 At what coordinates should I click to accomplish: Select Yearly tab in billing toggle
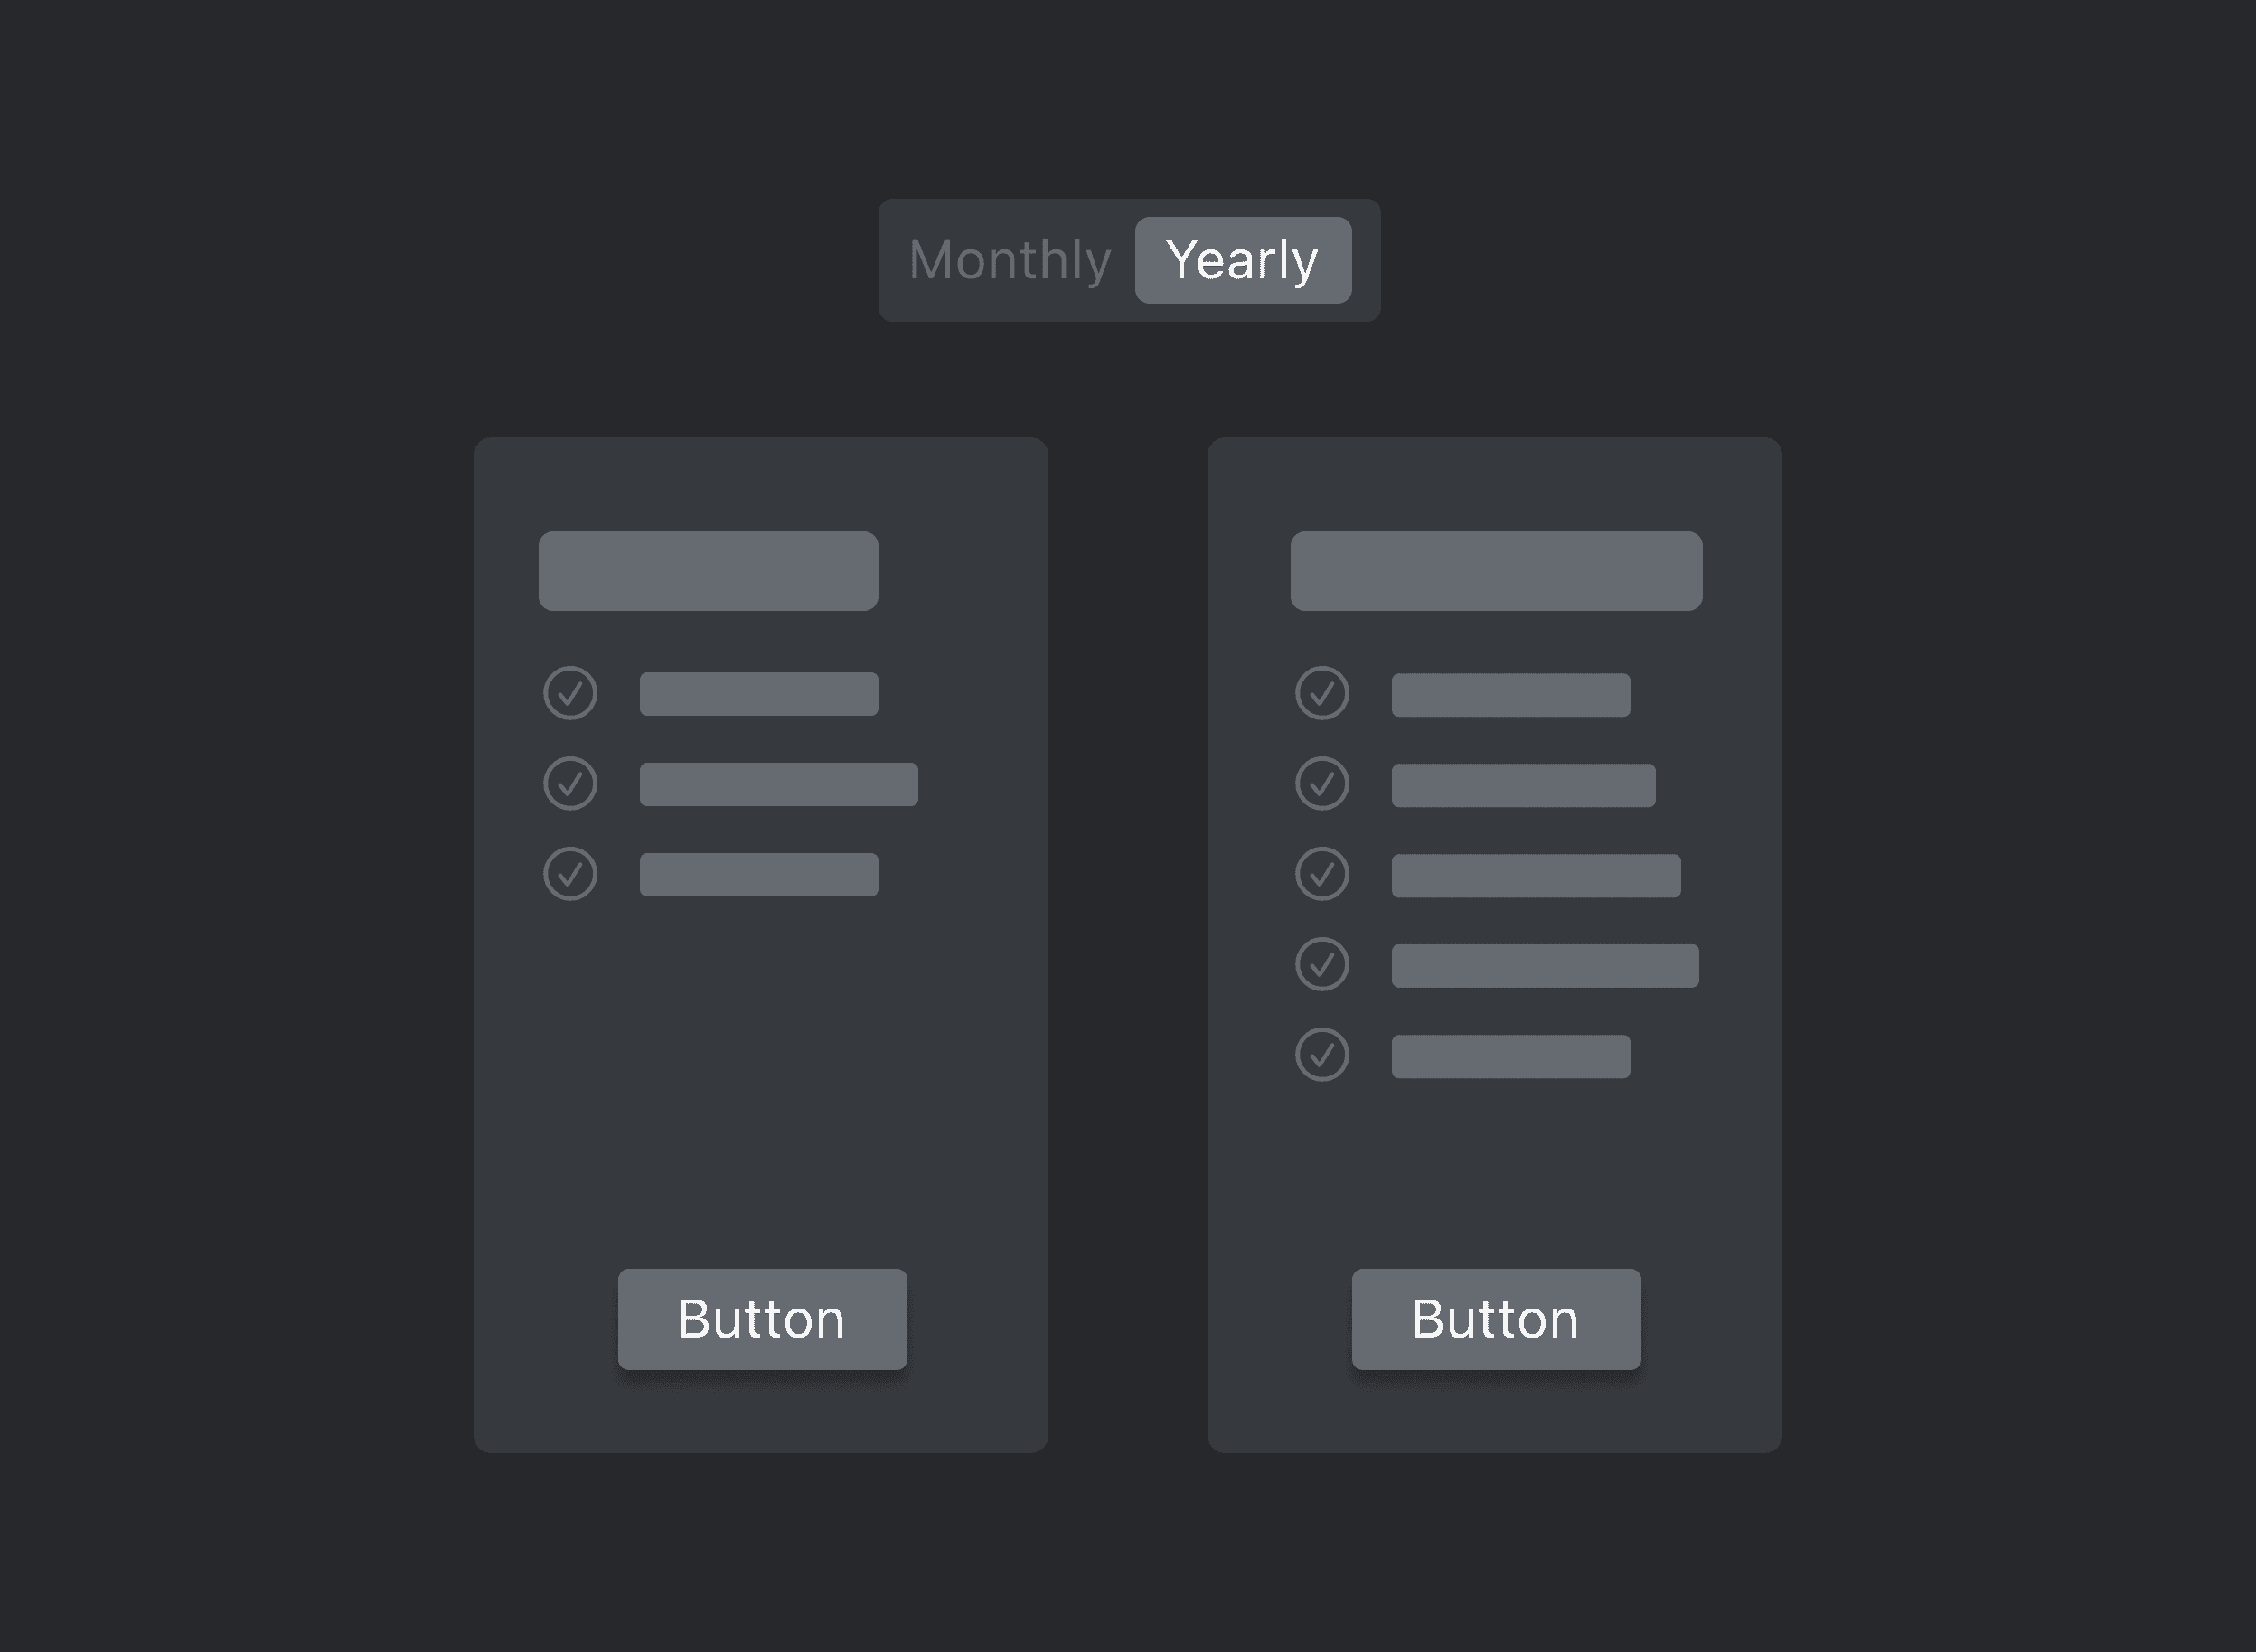click(1244, 259)
